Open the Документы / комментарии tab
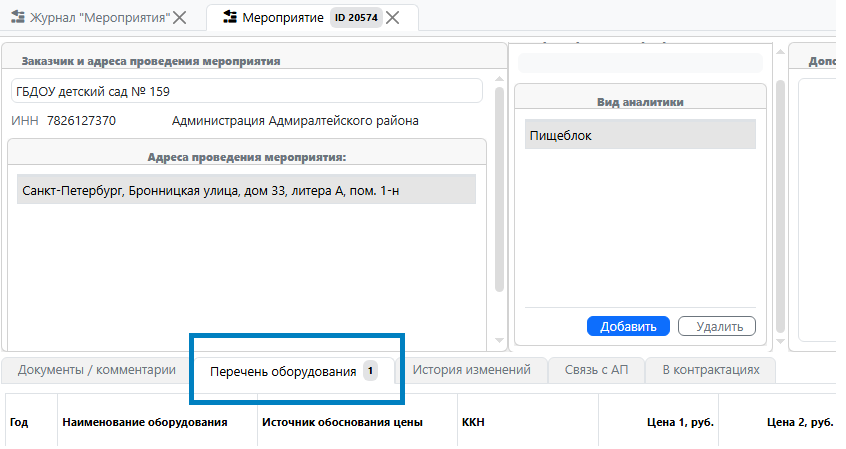The image size is (846, 449). [x=97, y=370]
